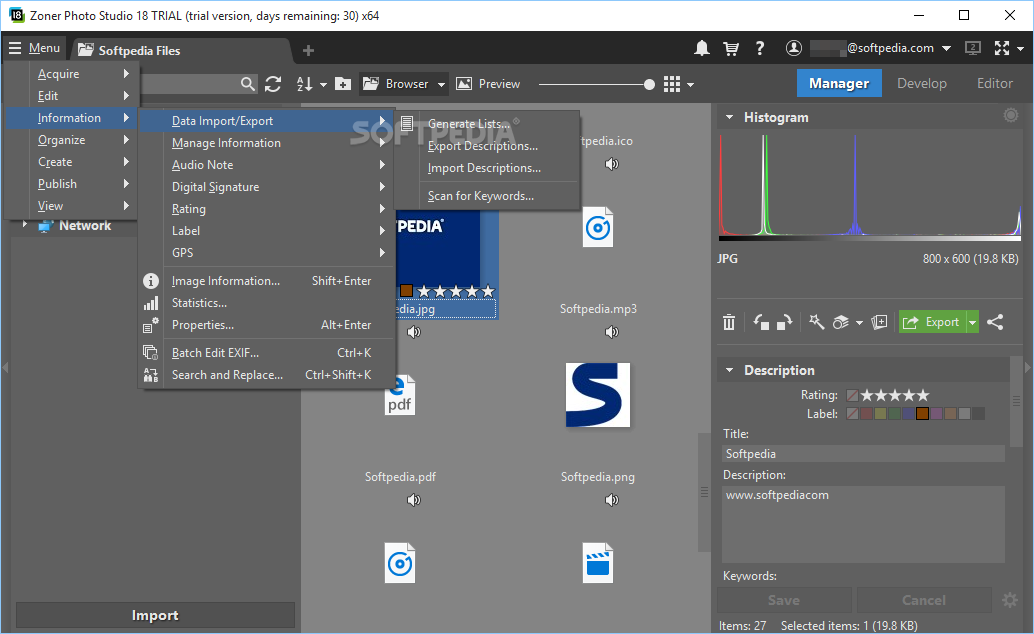Expand the Network tree item
1034x634 pixels.
(24, 225)
